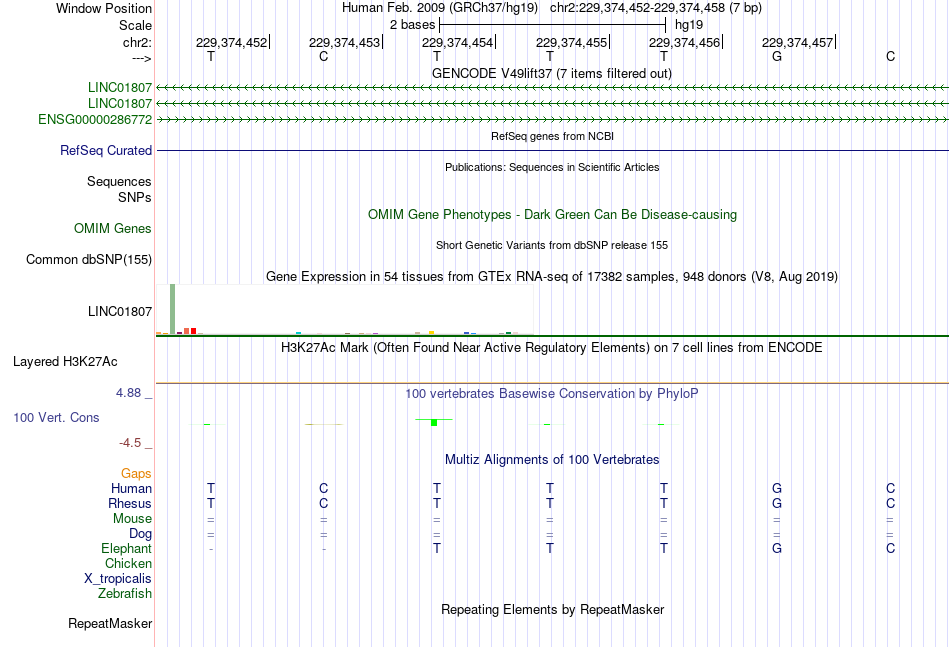Screen dimensions: 950x647
Task: Click the Chicken species label
Action: click(x=128, y=563)
